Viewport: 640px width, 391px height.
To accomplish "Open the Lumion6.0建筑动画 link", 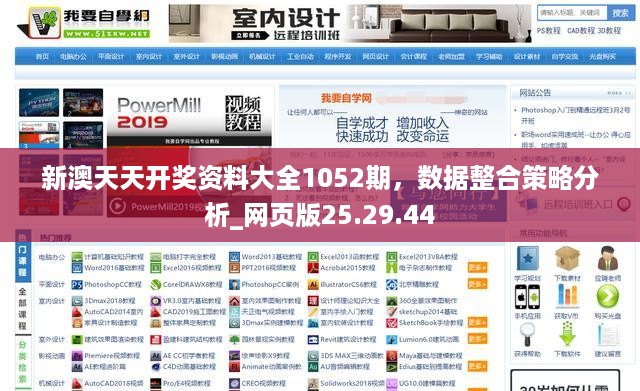I will (x=429, y=339).
